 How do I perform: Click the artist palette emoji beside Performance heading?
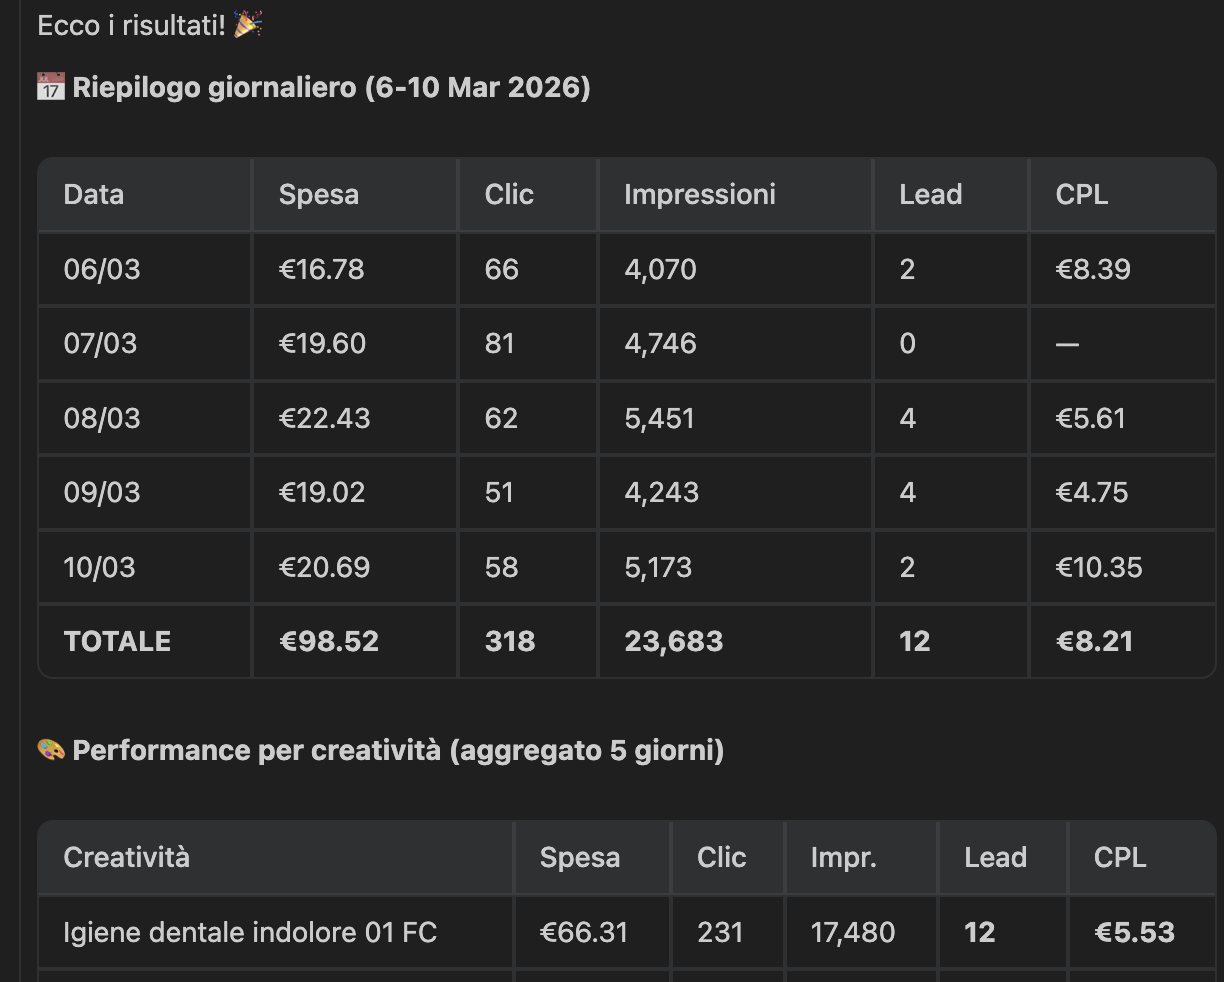tap(51, 750)
